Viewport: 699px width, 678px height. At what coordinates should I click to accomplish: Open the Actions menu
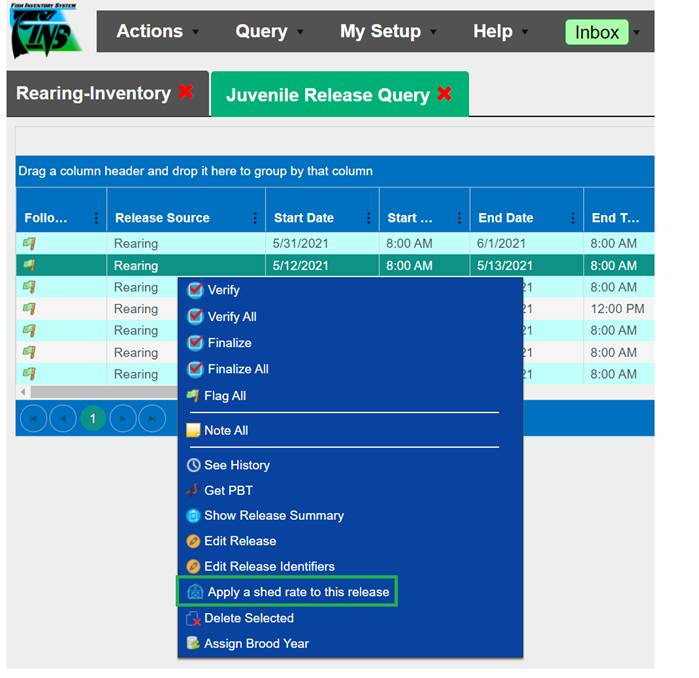(157, 32)
